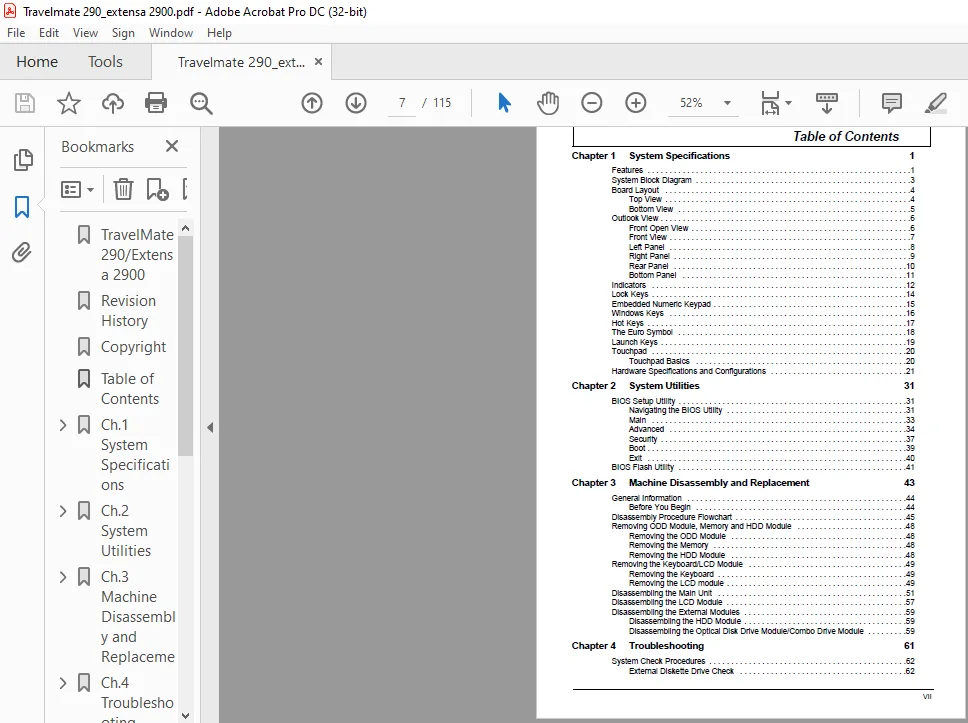
Task: Switch to the Home tab
Action: tap(37, 62)
